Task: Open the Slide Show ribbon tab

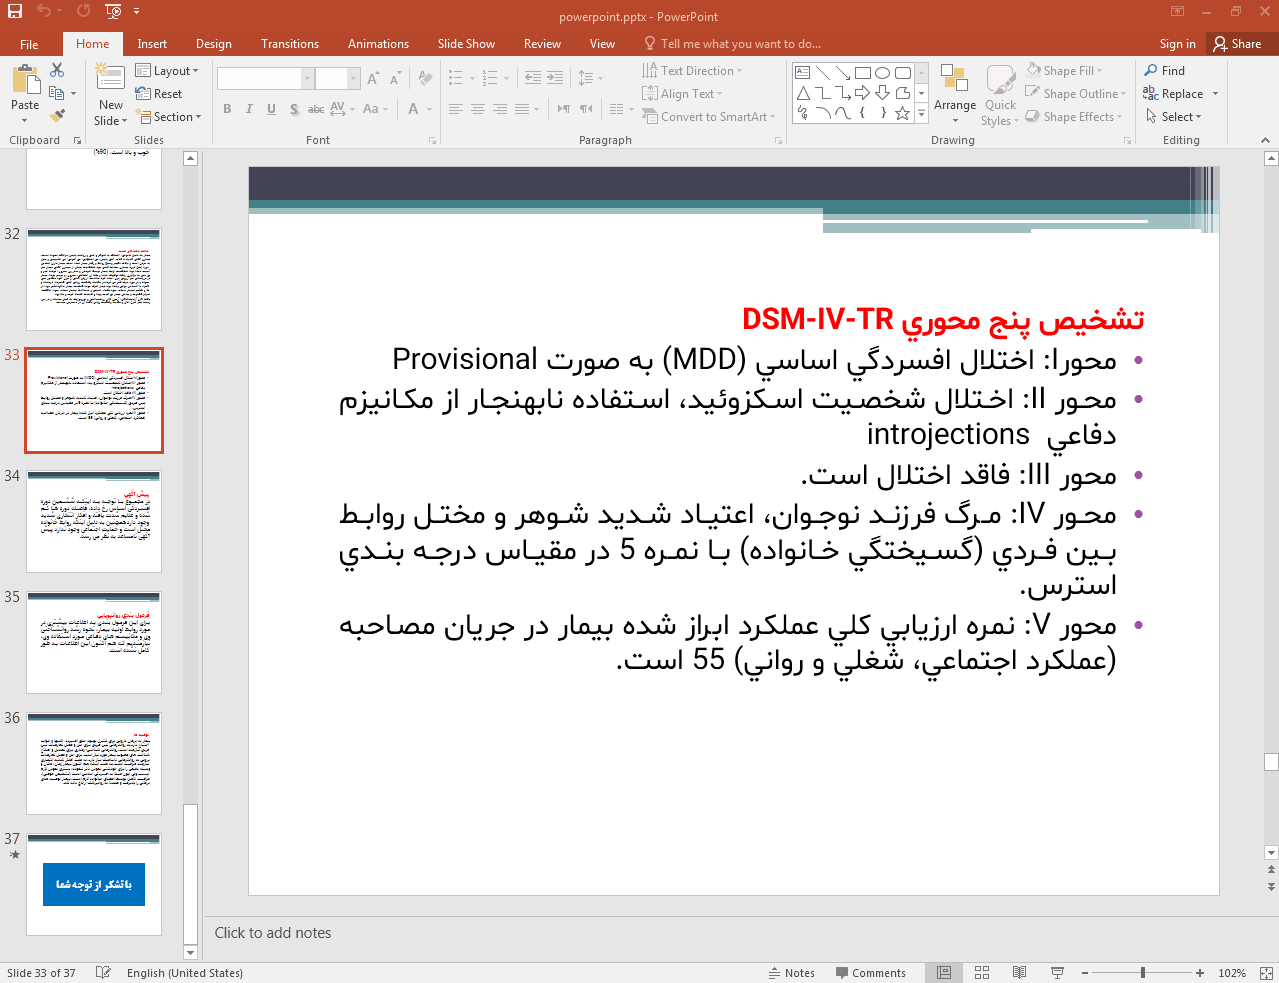Action: coord(465,43)
